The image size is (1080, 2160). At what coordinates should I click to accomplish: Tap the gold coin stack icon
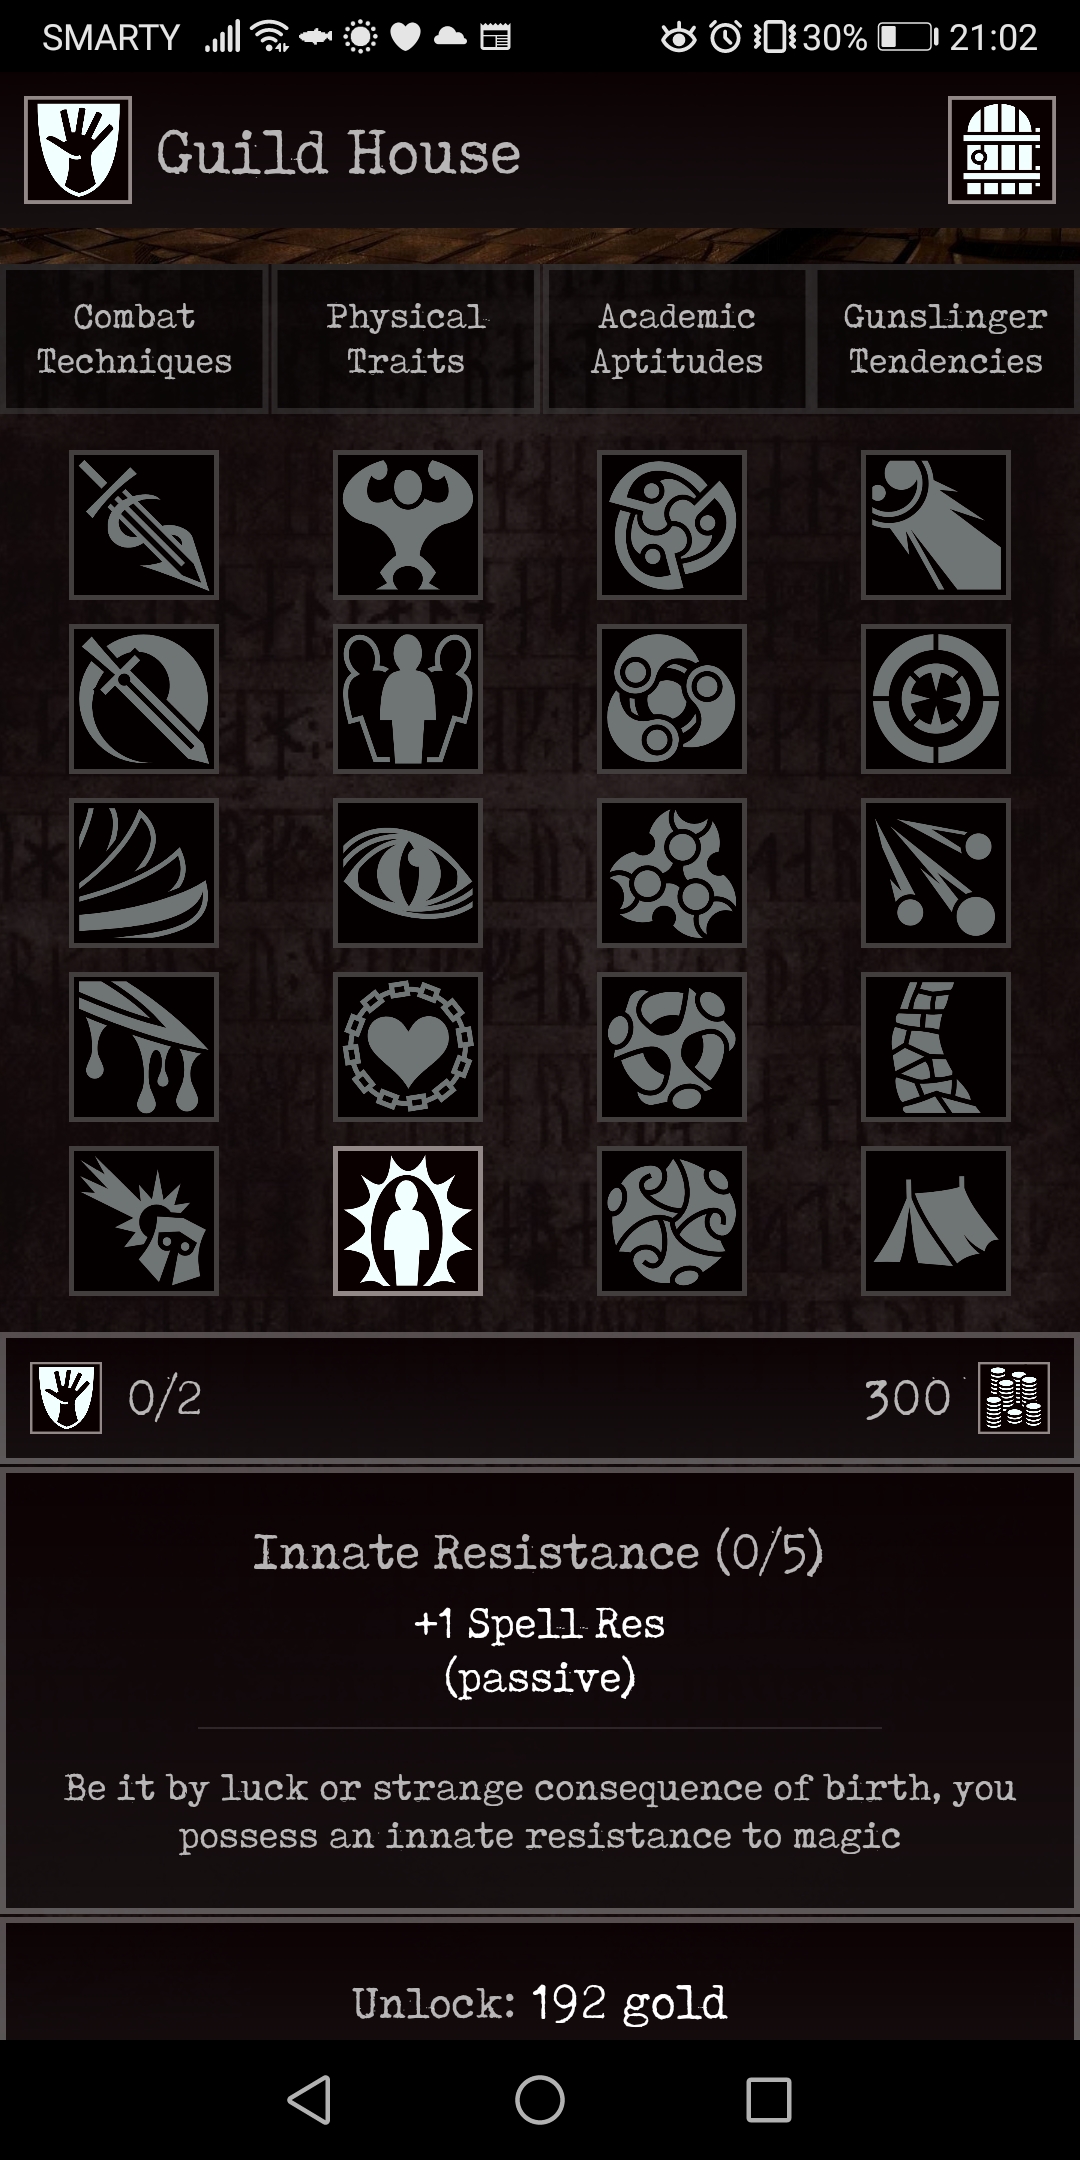point(1014,1398)
